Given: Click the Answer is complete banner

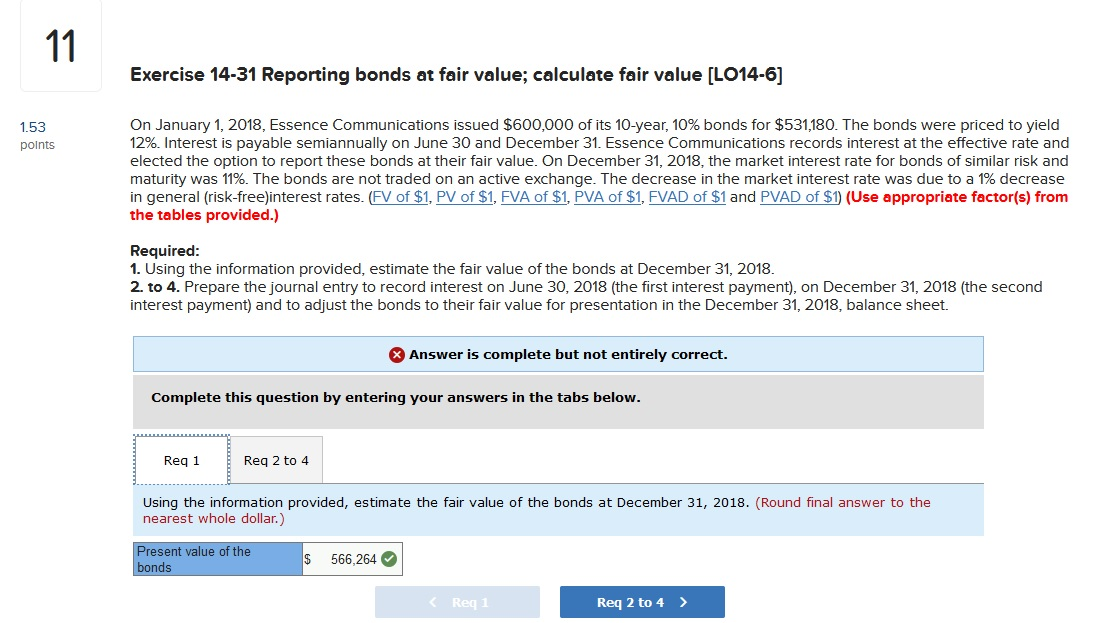Looking at the screenshot, I should 558,353.
